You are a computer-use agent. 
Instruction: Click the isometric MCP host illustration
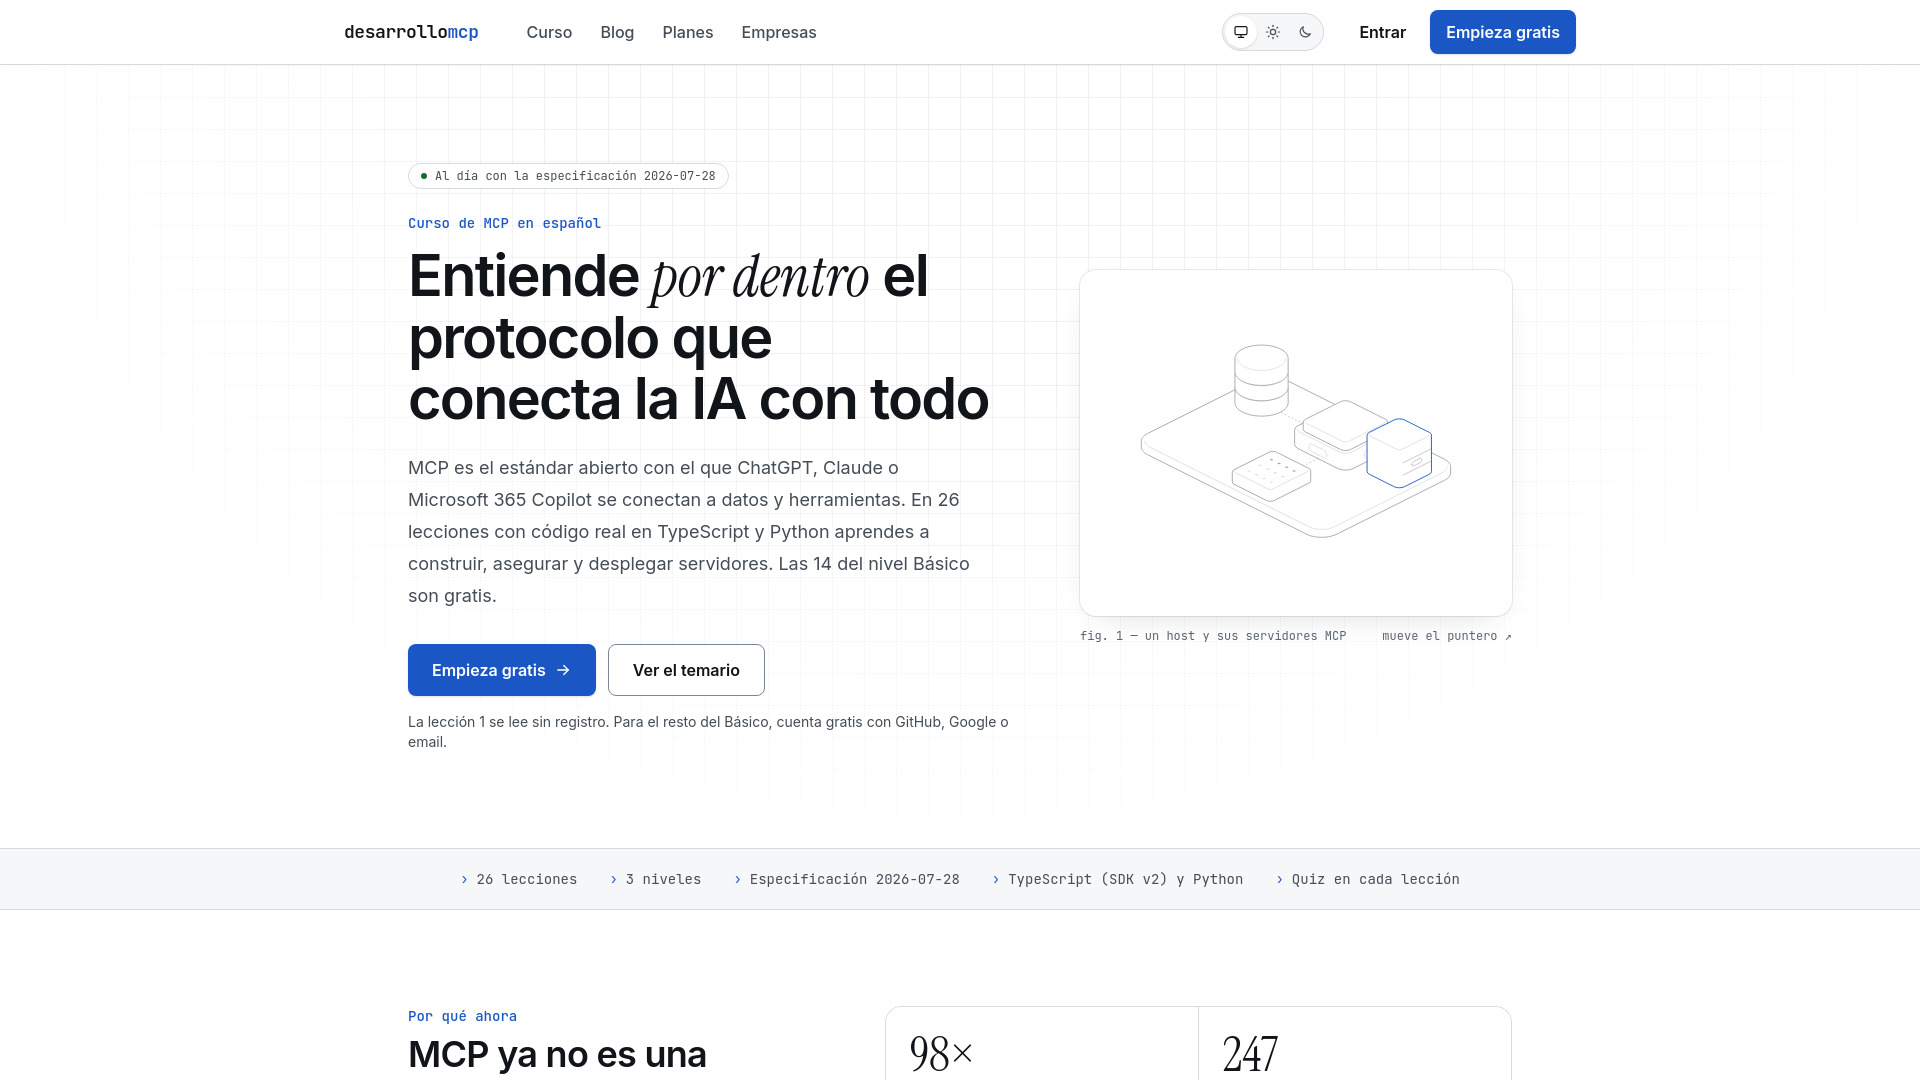pos(1296,443)
